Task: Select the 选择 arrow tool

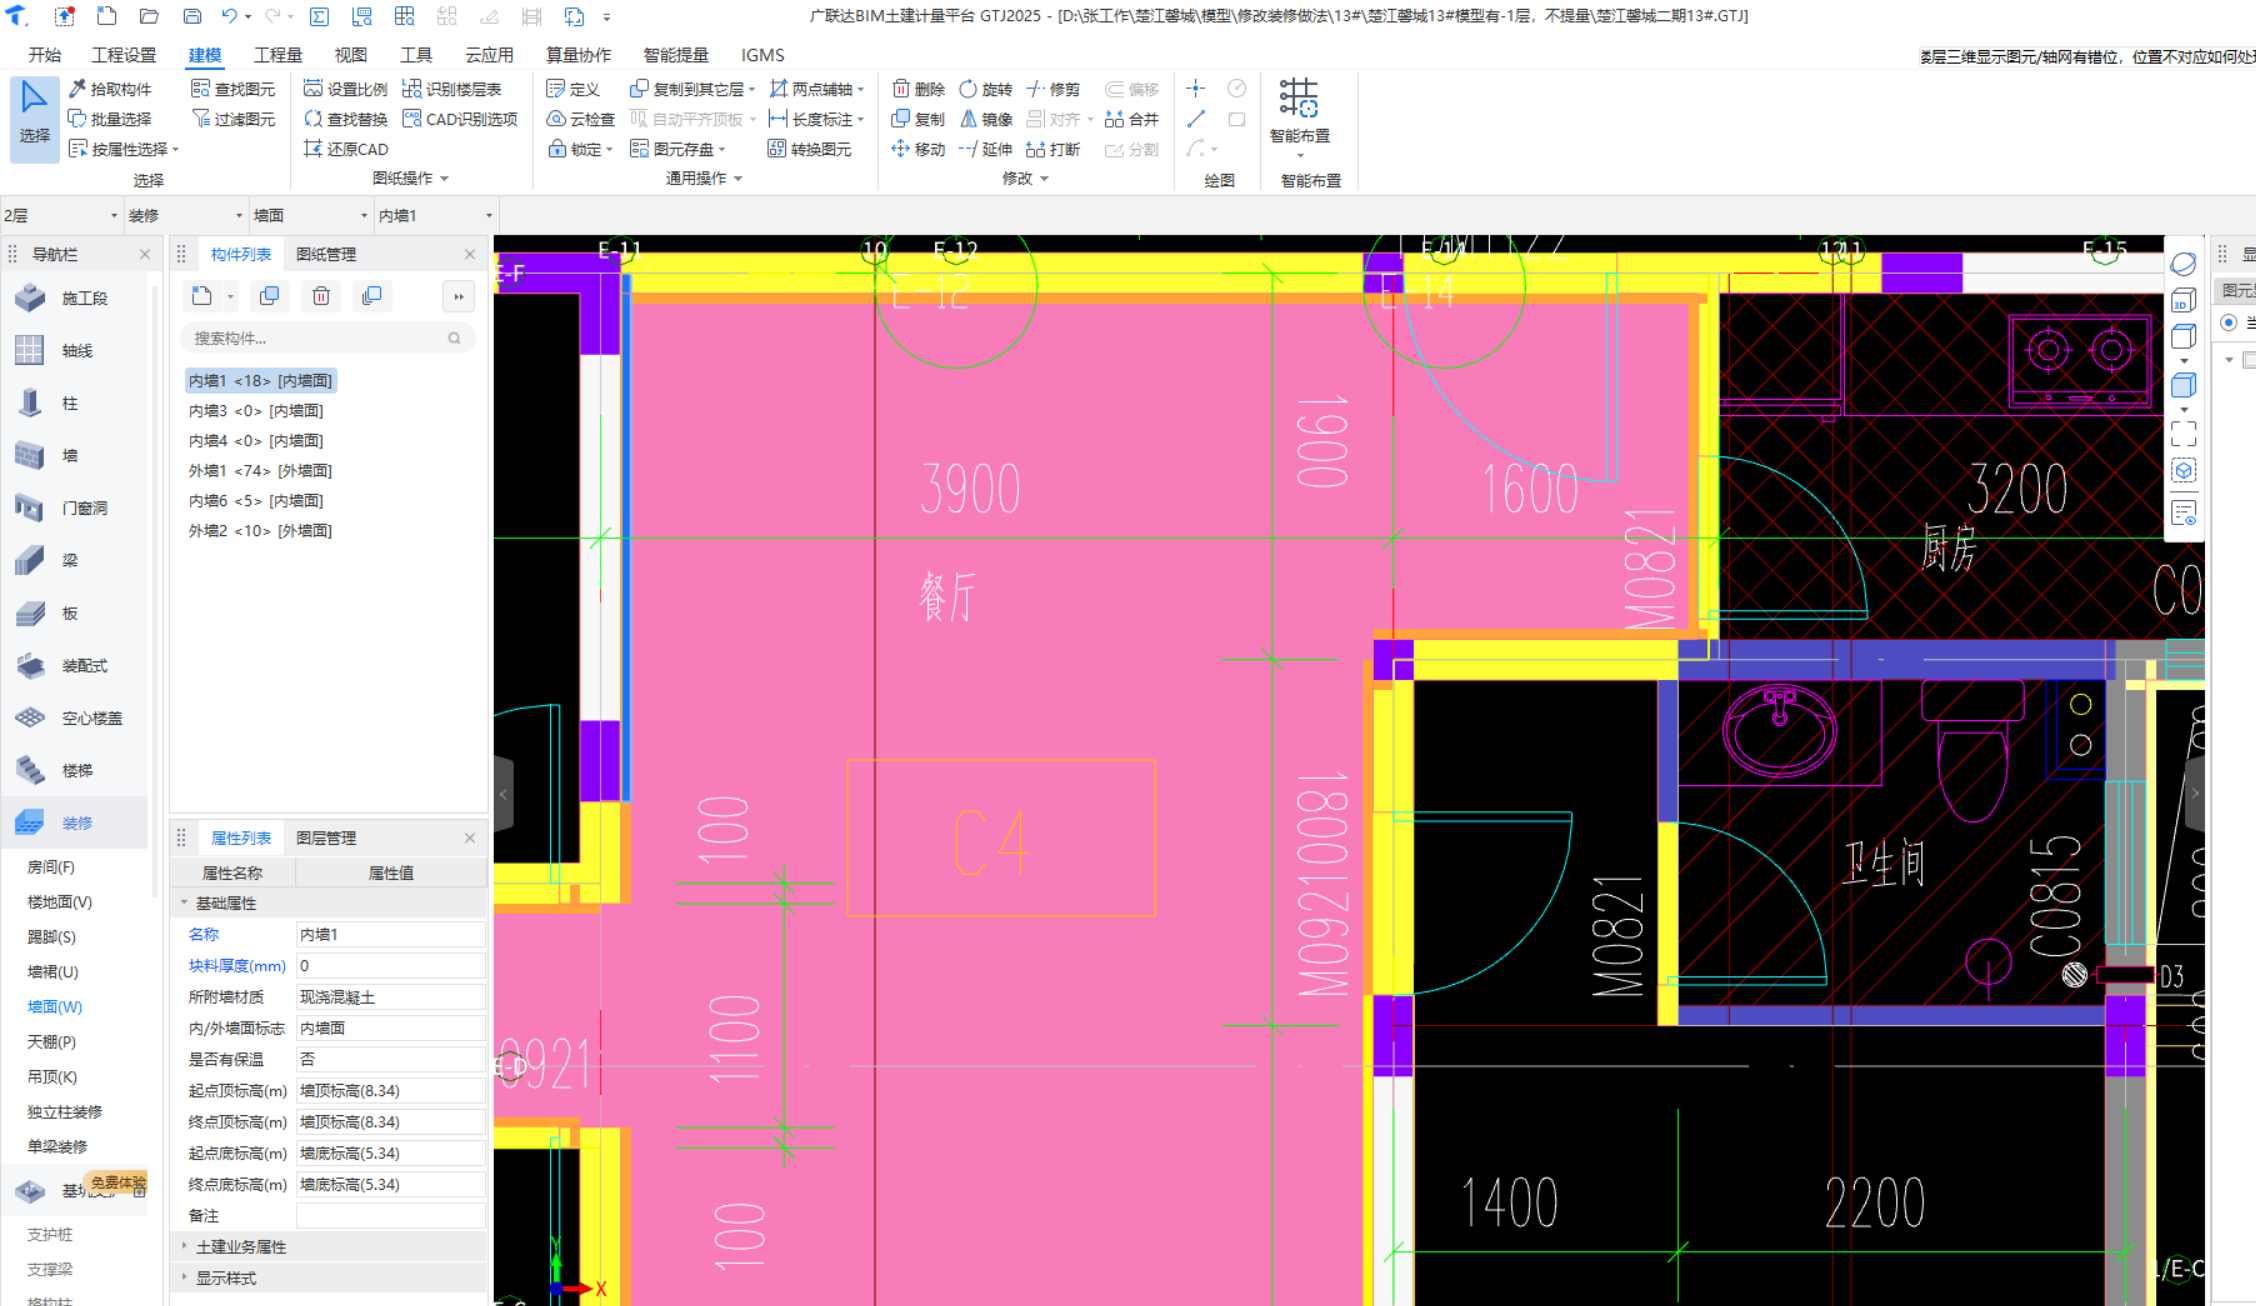Action: click(34, 118)
